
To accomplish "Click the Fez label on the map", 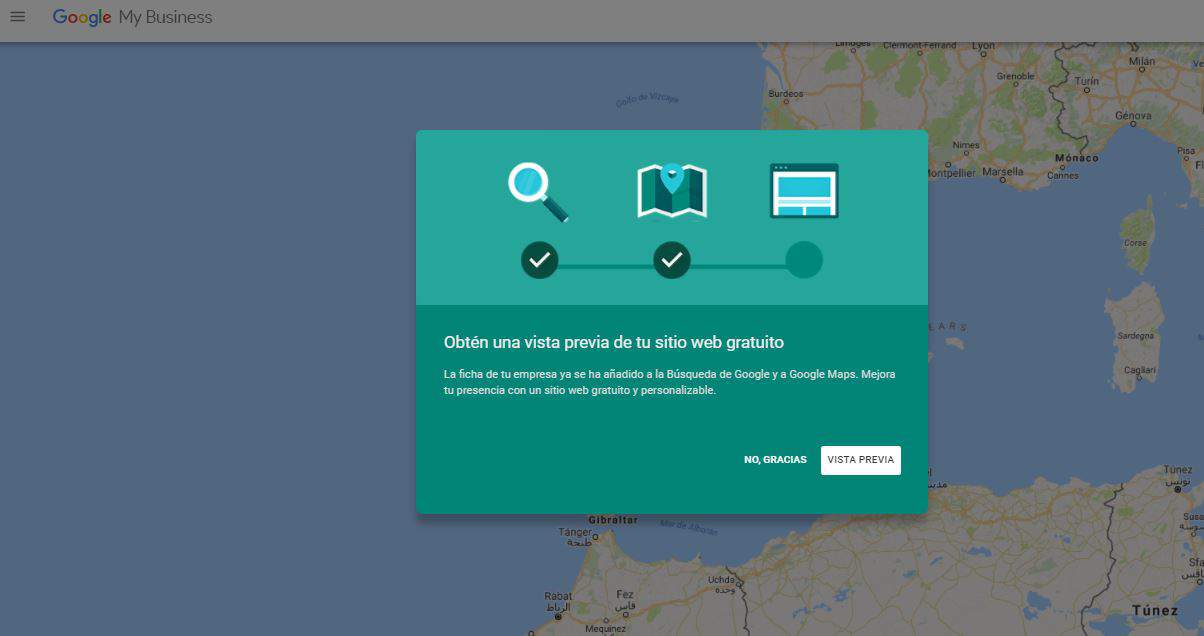I will 625,595.
